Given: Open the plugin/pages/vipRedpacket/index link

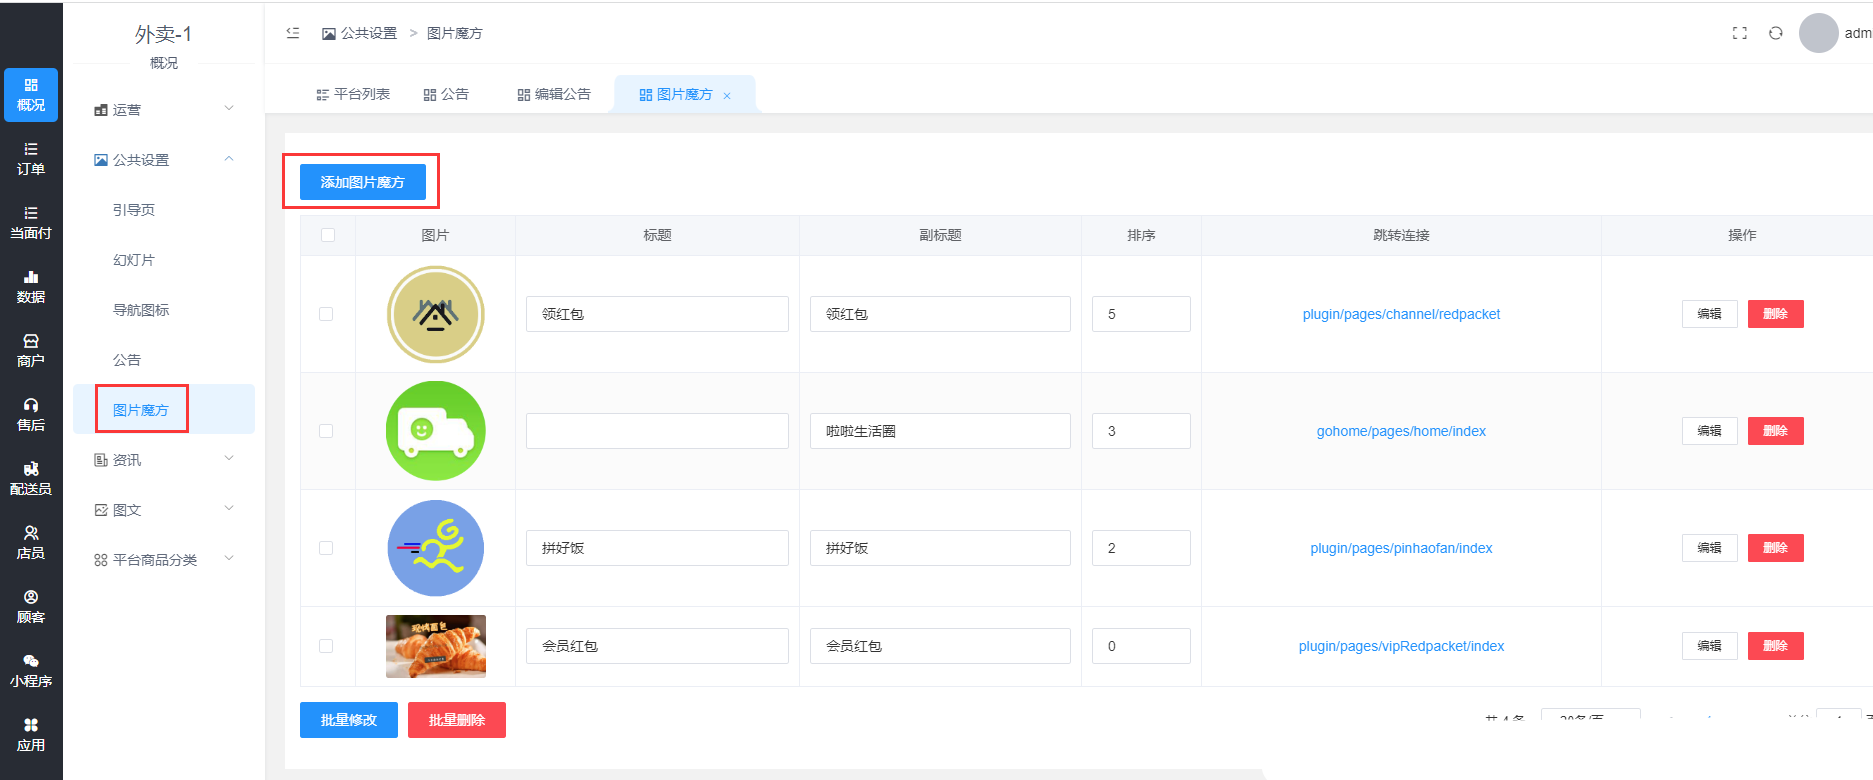Looking at the screenshot, I should click(x=1401, y=646).
